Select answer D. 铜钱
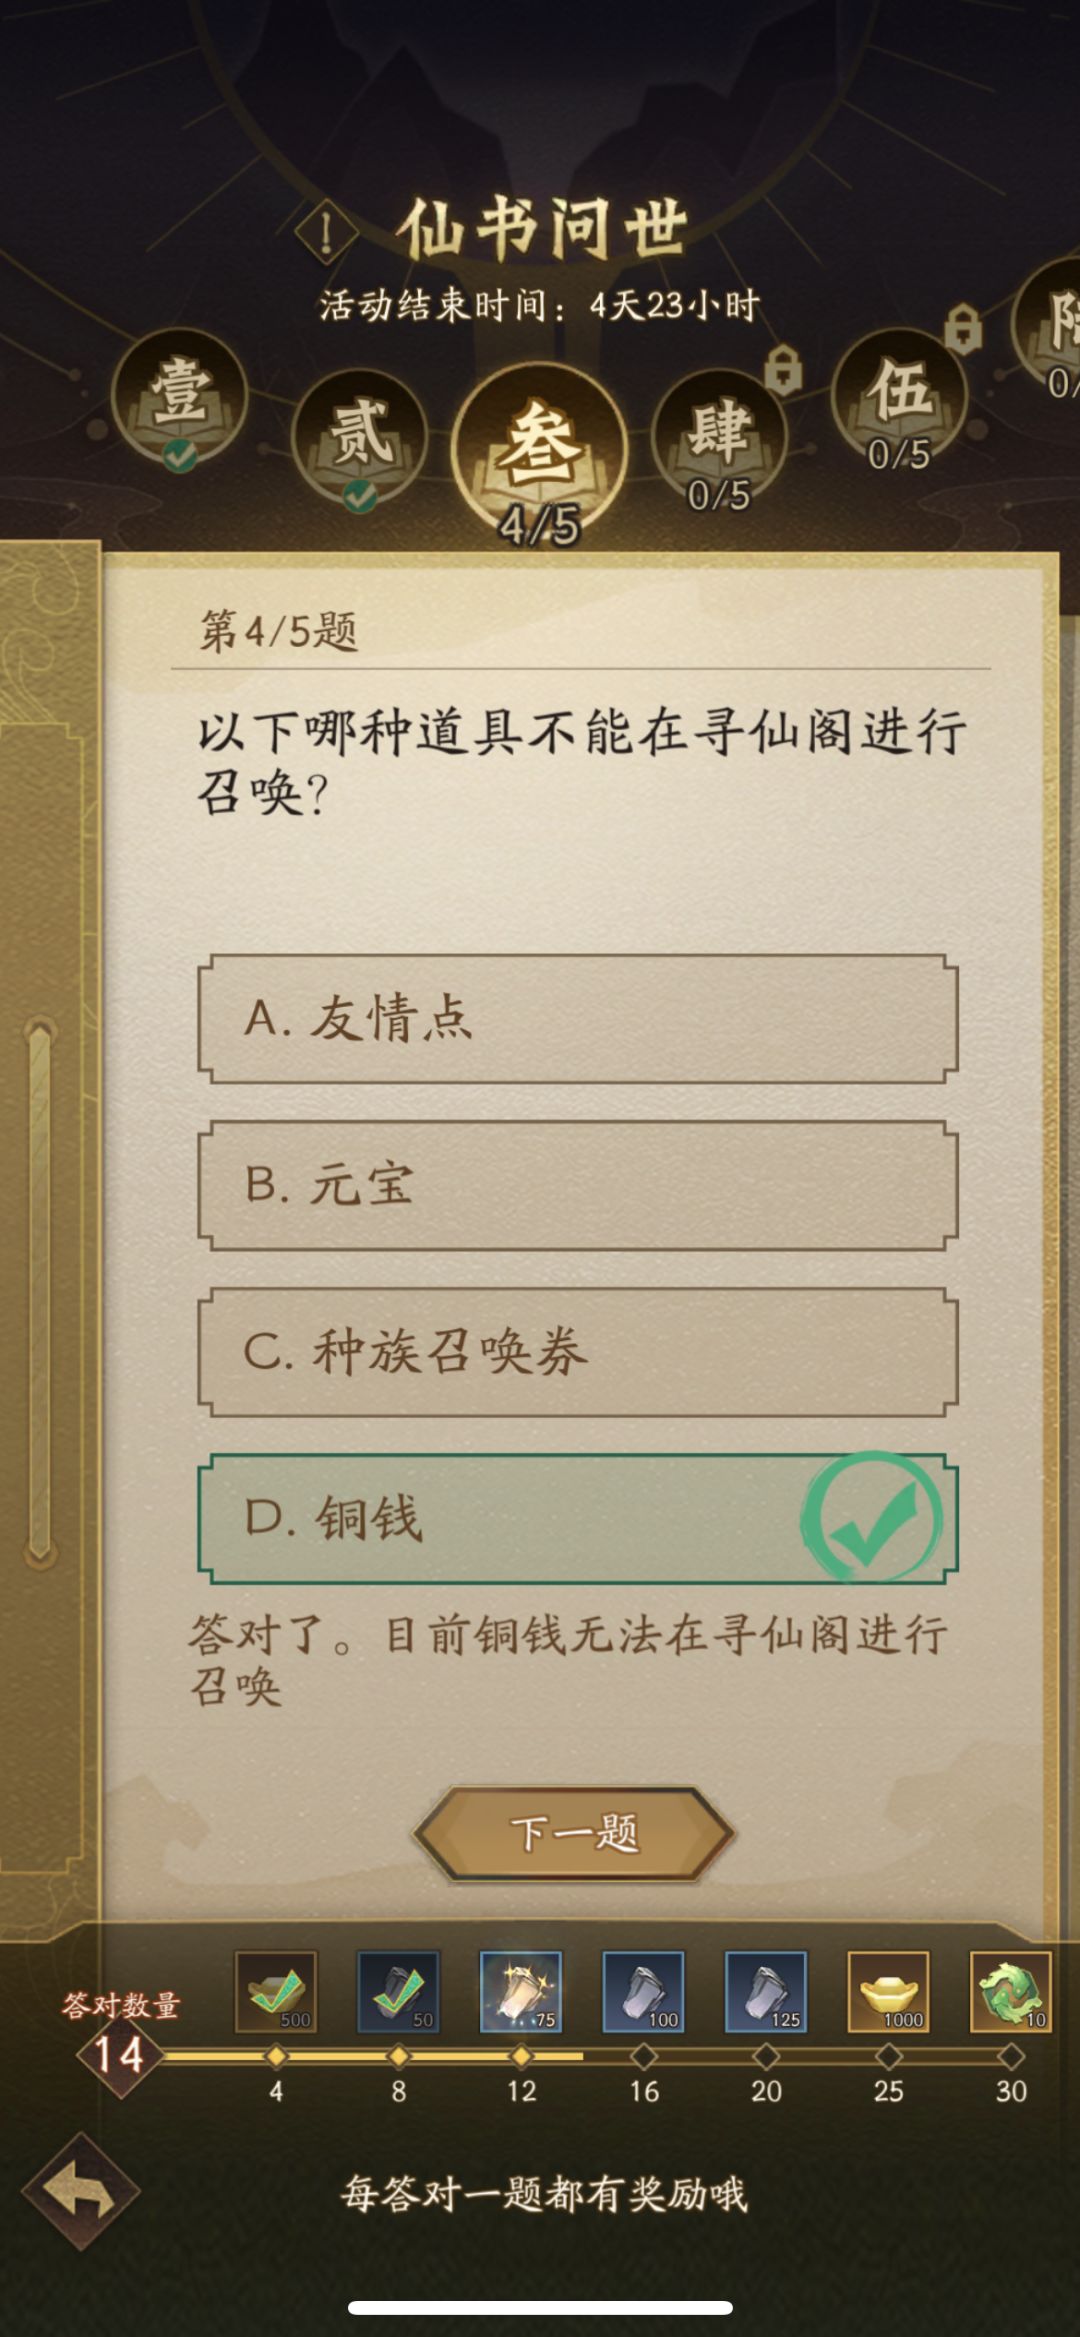 (x=577, y=1518)
